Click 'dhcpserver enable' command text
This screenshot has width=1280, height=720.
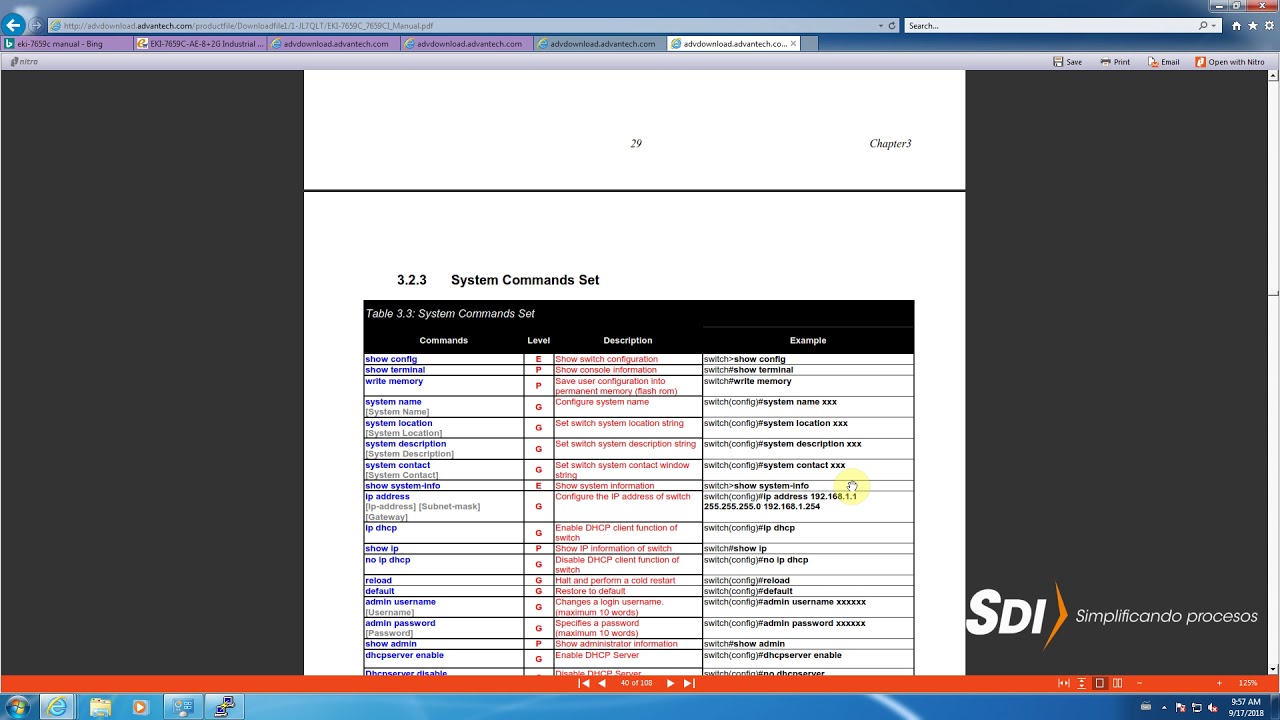[404, 655]
